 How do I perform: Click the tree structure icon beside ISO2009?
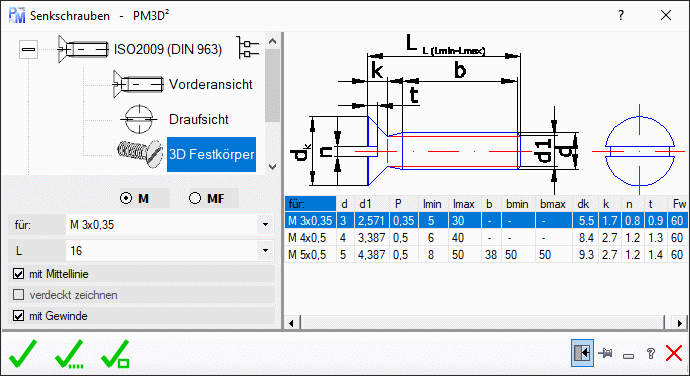pyautogui.click(x=248, y=48)
